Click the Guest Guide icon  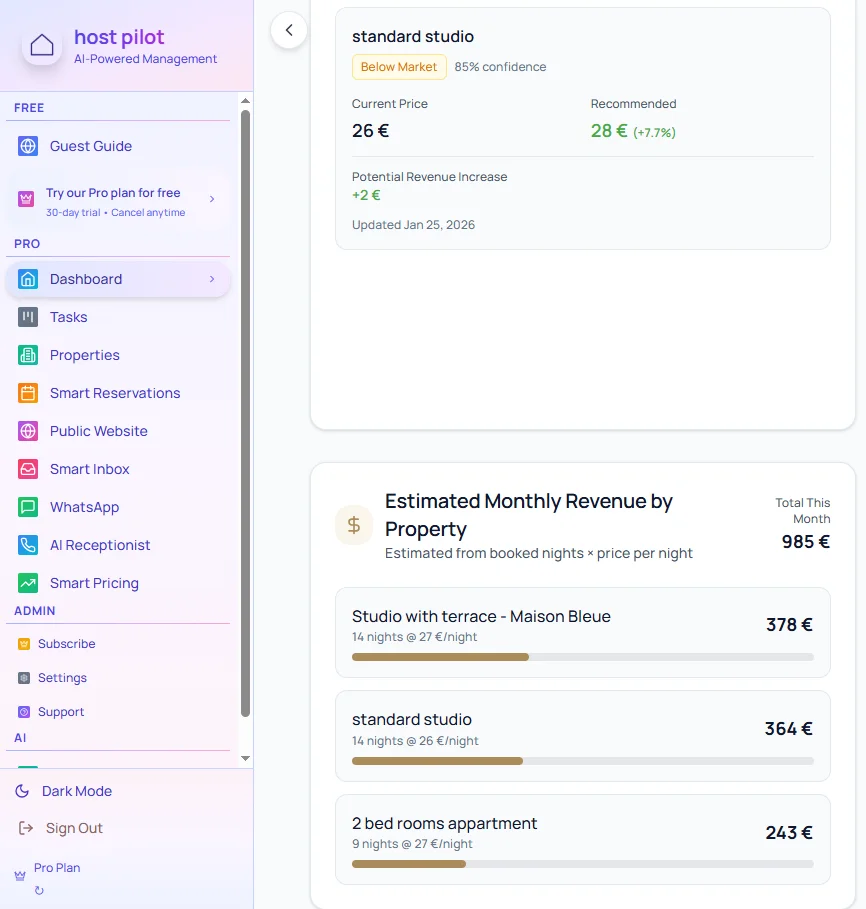click(x=27, y=146)
